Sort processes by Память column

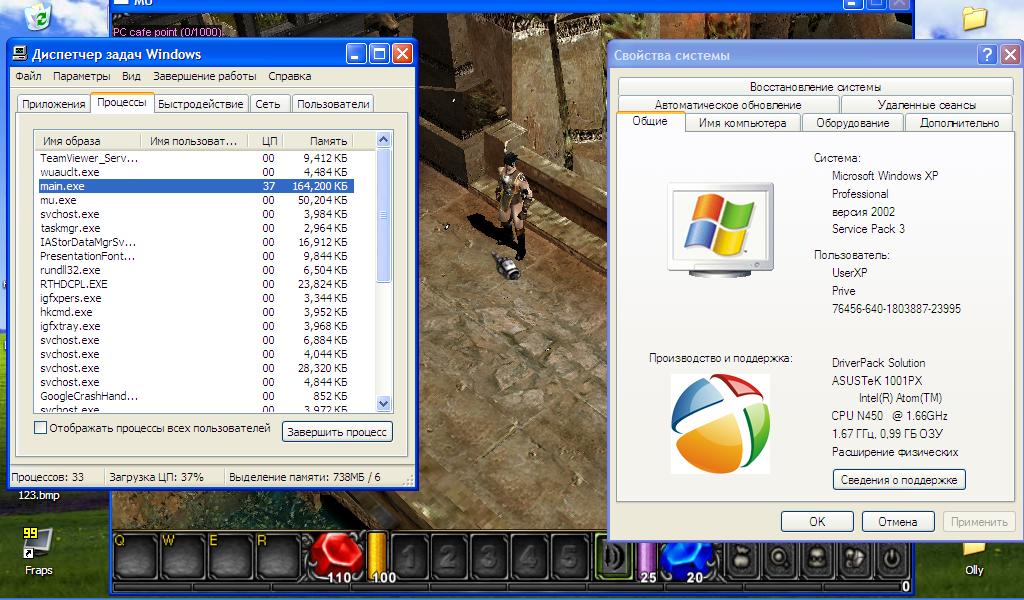320,140
